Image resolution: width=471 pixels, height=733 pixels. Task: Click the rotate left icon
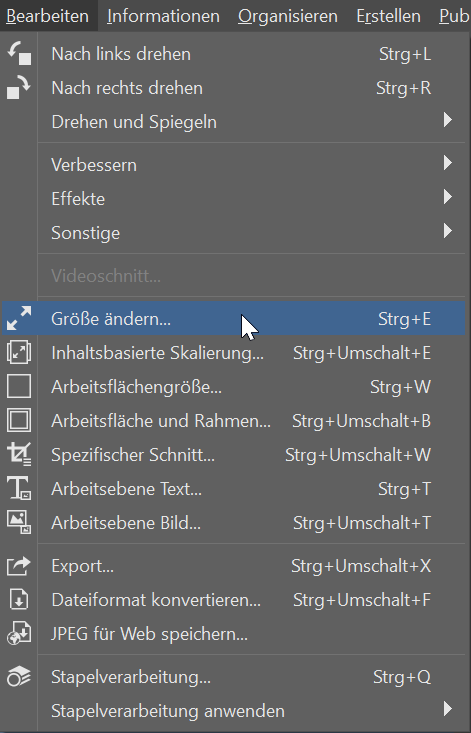(x=19, y=53)
